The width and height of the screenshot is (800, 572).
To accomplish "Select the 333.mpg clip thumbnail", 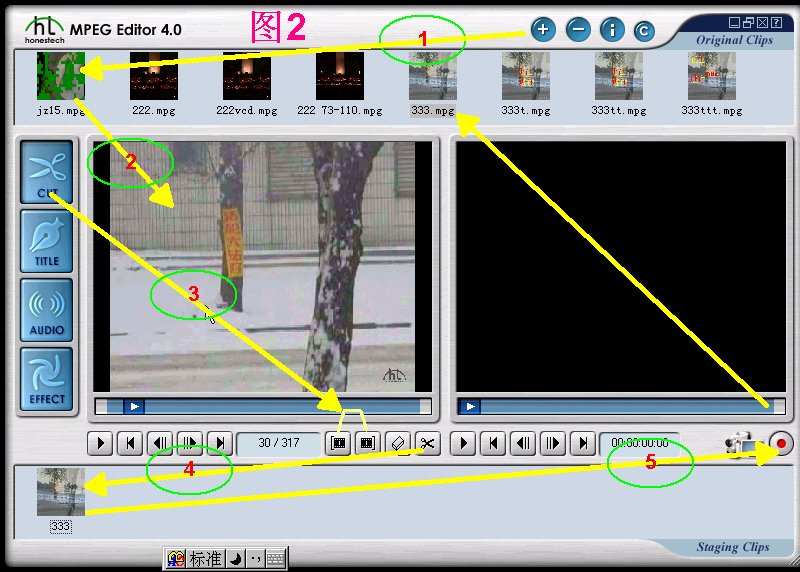I will click(432, 76).
